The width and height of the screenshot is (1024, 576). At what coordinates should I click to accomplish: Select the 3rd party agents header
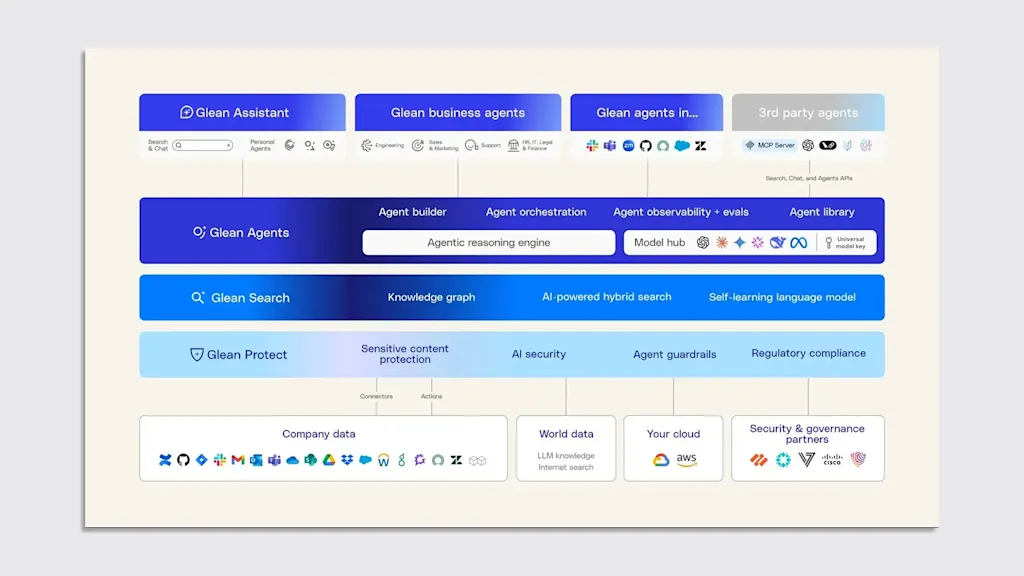[x=808, y=112]
